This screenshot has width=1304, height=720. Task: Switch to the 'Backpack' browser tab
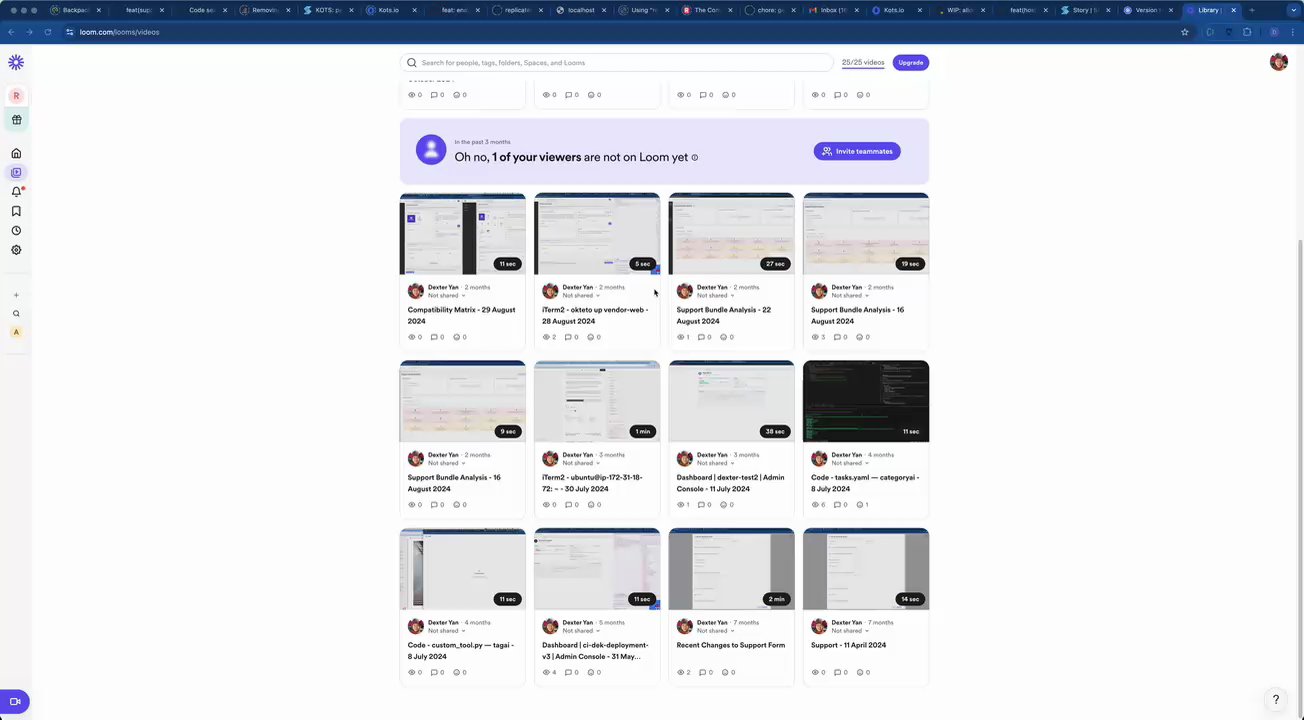click(x=75, y=10)
